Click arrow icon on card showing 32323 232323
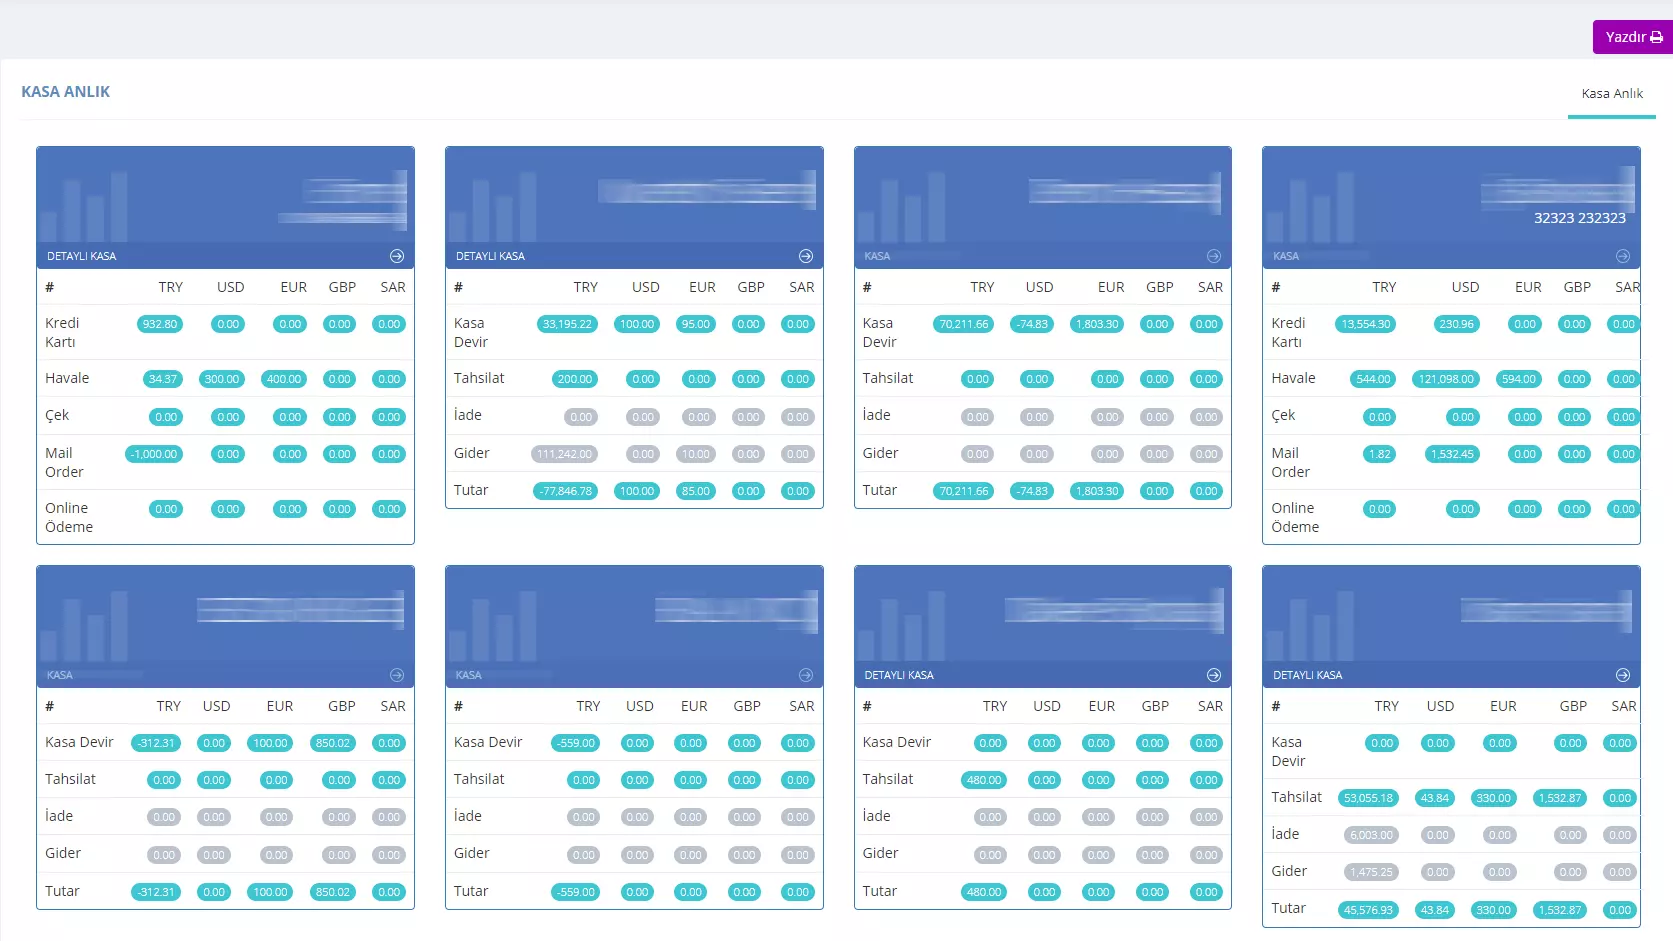The image size is (1673, 941). click(x=1623, y=256)
